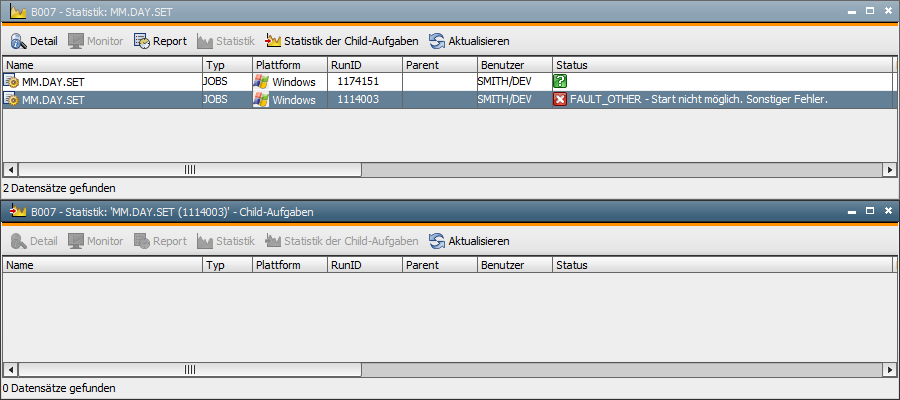Image resolution: width=900 pixels, height=400 pixels.
Task: Click the Windows platform icon in the first row
Action: pyautogui.click(x=261, y=81)
